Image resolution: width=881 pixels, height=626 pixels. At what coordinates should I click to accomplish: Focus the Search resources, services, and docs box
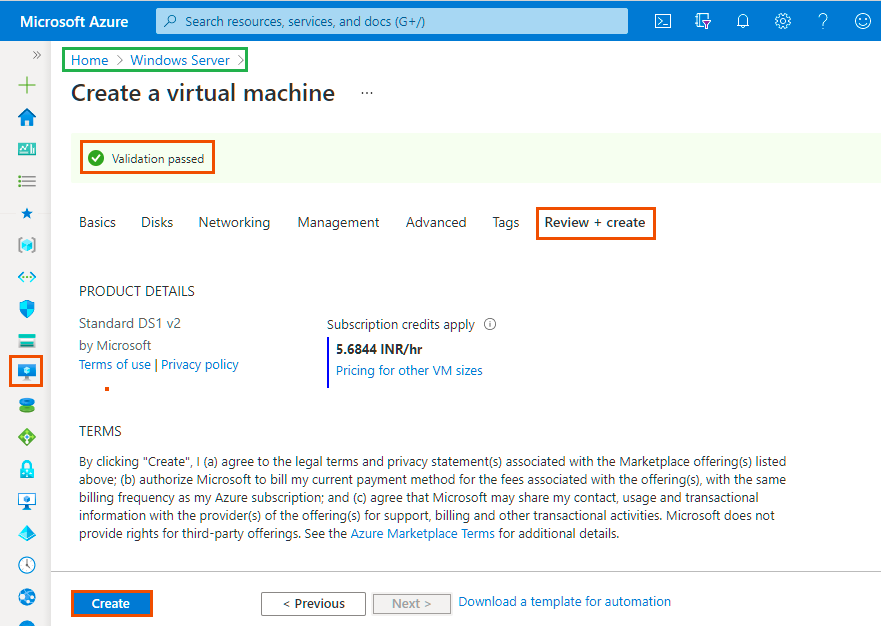point(392,21)
